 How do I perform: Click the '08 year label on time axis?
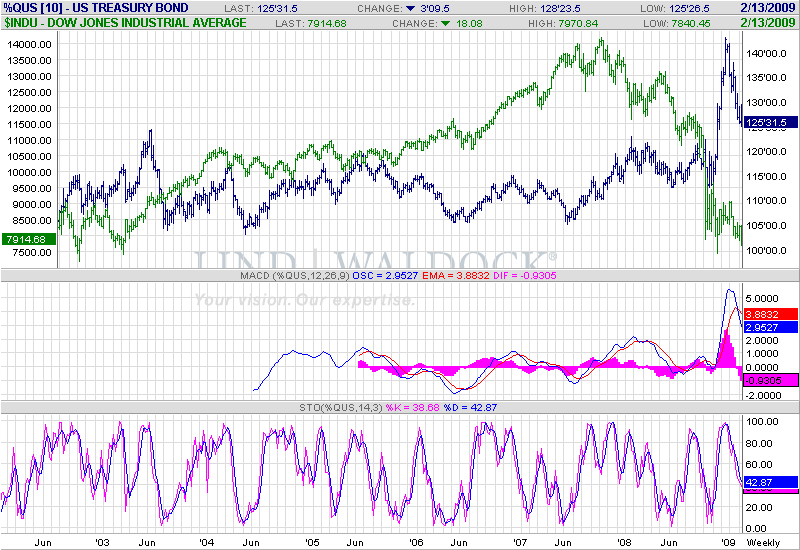click(x=624, y=542)
